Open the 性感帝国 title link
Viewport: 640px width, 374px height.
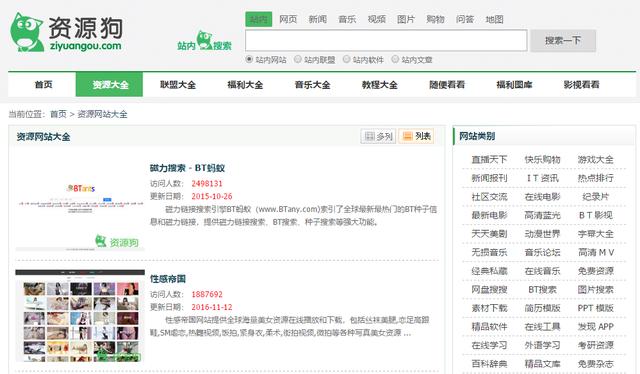168,279
